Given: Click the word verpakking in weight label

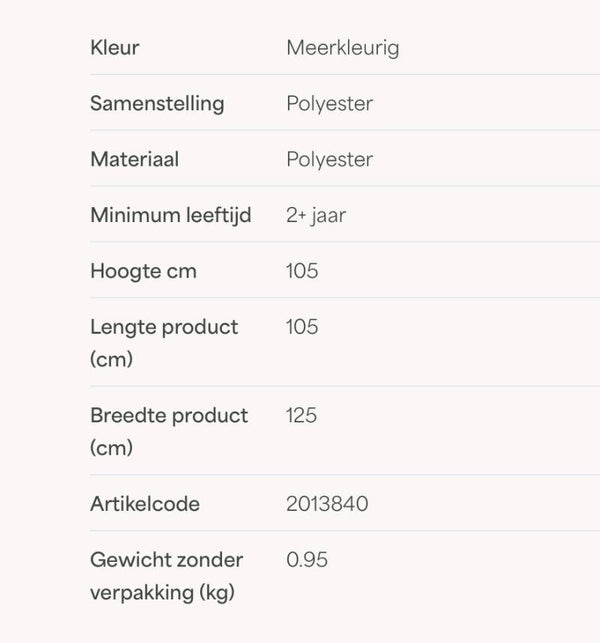Looking at the screenshot, I should point(142,593).
